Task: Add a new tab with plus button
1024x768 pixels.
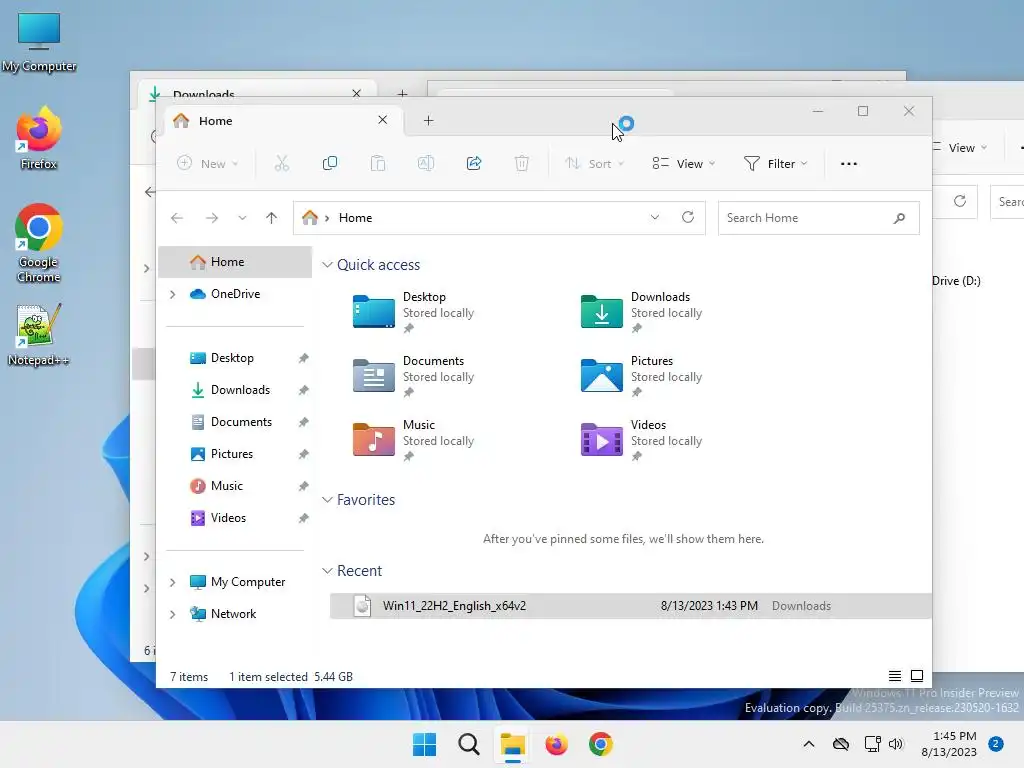Action: [428, 120]
